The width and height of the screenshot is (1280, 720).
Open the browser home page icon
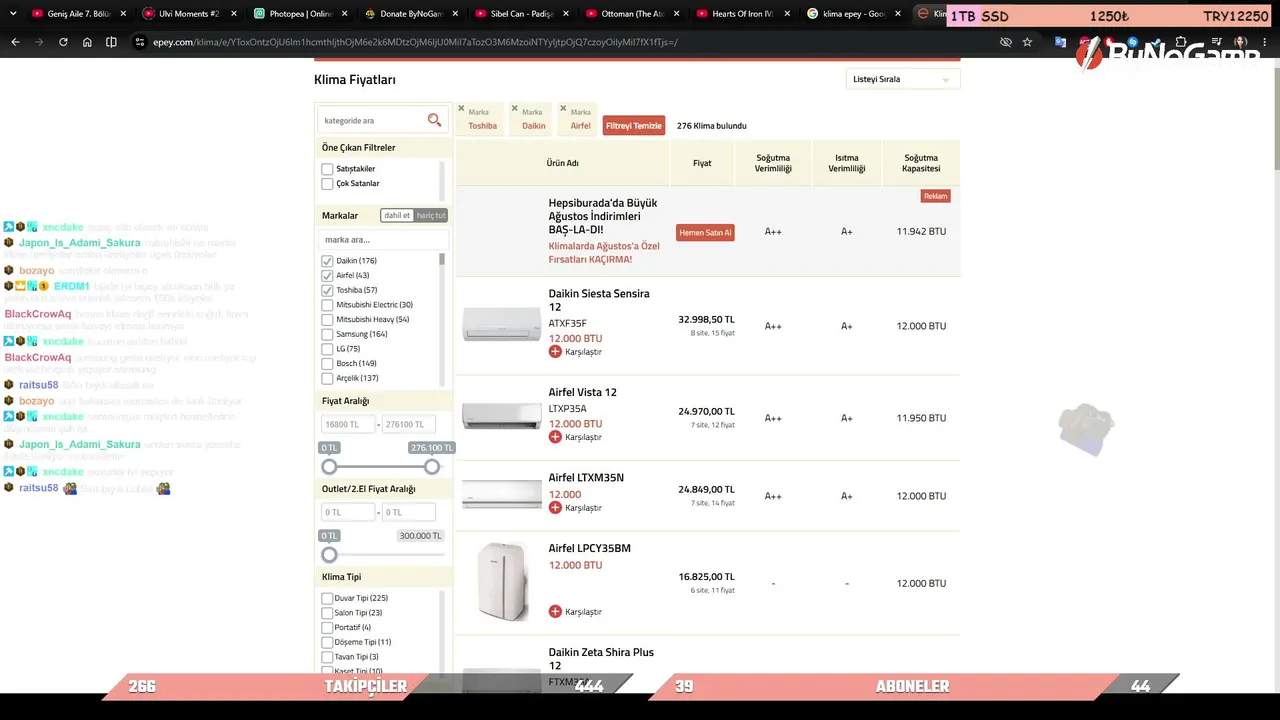[x=87, y=42]
